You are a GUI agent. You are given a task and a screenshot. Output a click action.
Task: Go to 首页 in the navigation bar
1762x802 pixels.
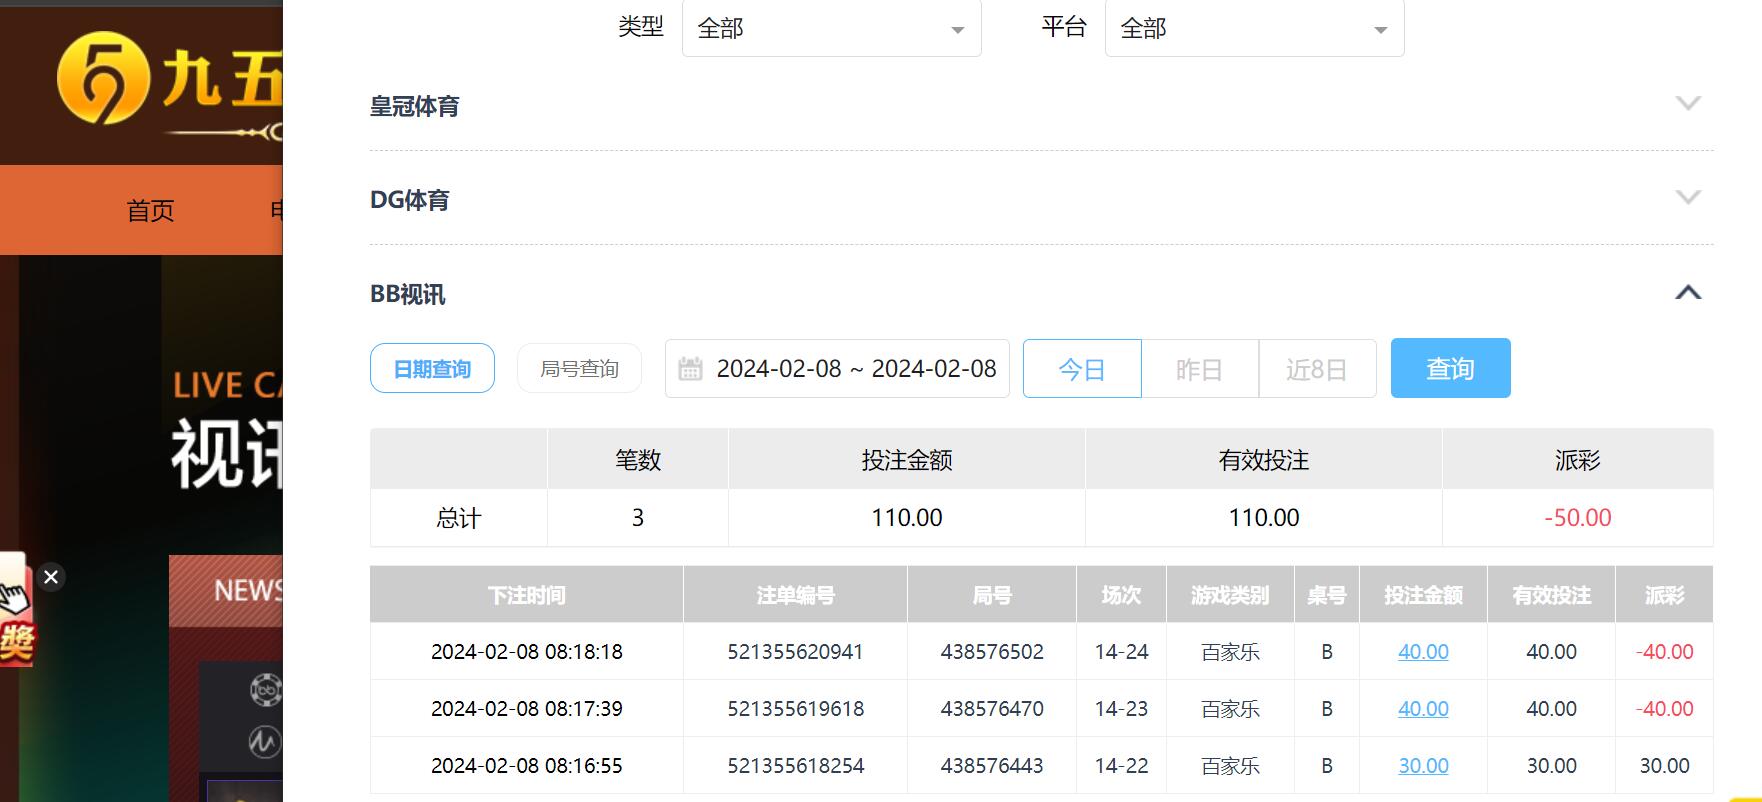coord(150,211)
